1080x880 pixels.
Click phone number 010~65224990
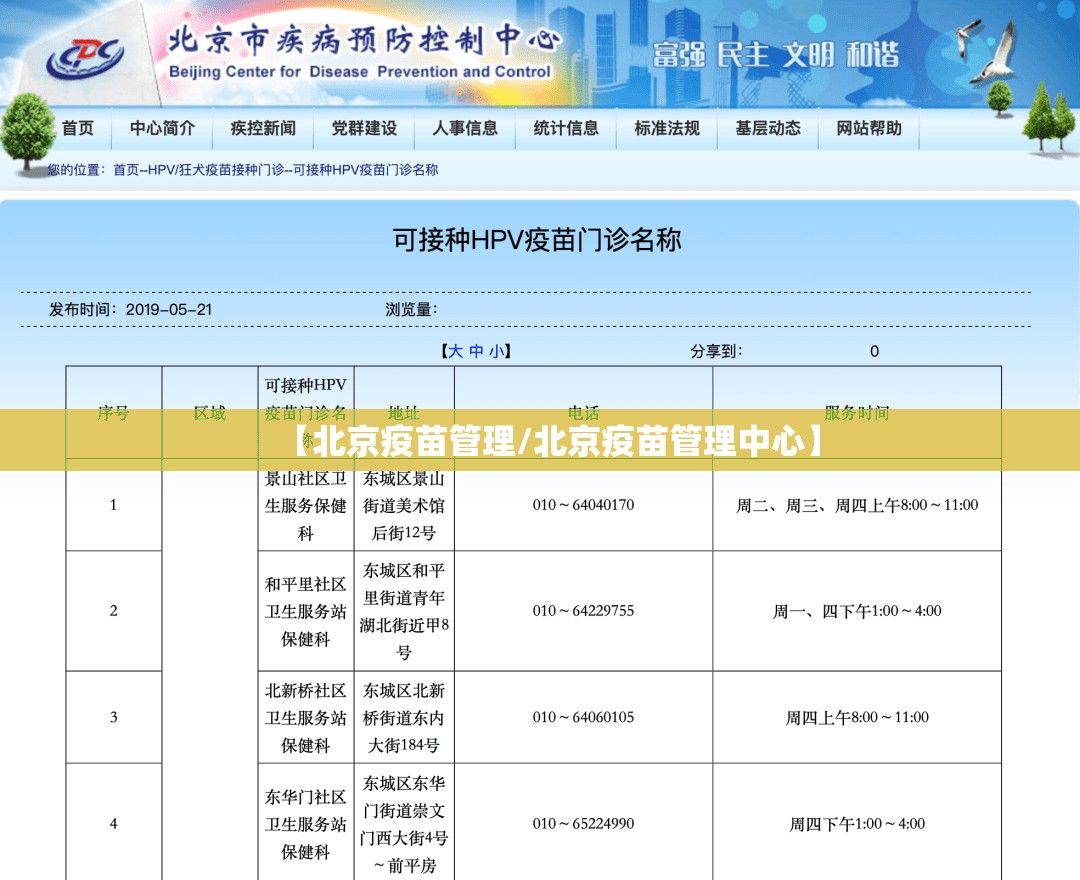tap(583, 824)
